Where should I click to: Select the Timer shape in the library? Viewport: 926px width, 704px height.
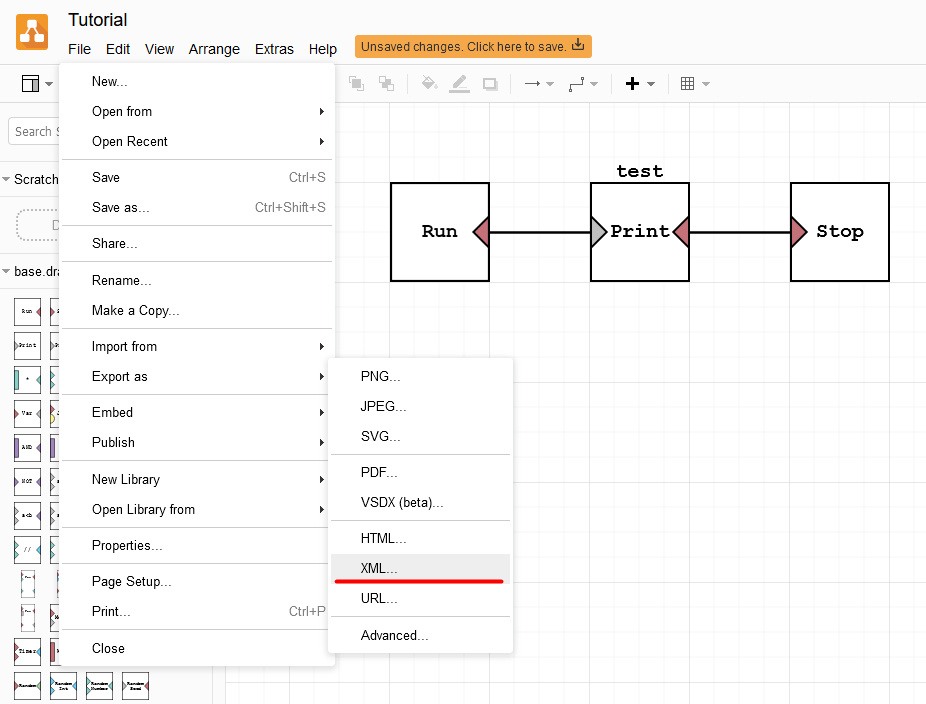(27, 651)
